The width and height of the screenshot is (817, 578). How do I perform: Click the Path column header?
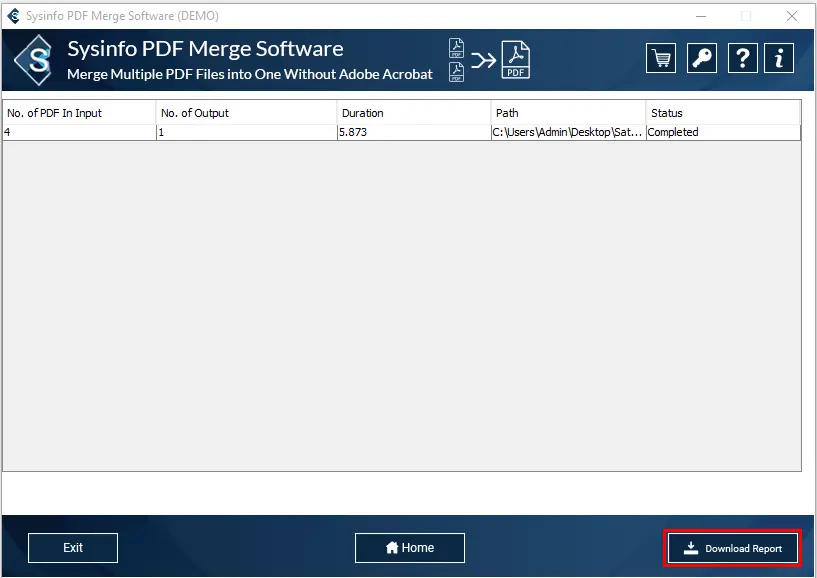coord(568,113)
